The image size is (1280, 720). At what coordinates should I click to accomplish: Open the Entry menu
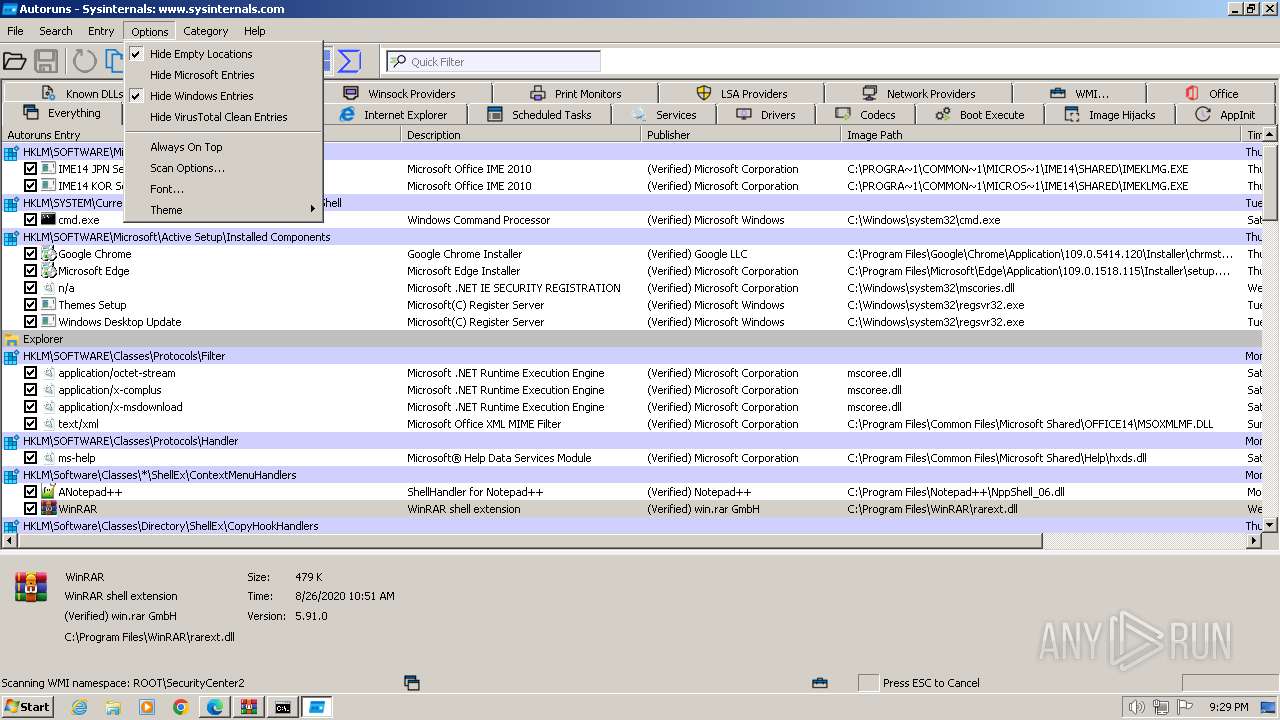click(101, 31)
